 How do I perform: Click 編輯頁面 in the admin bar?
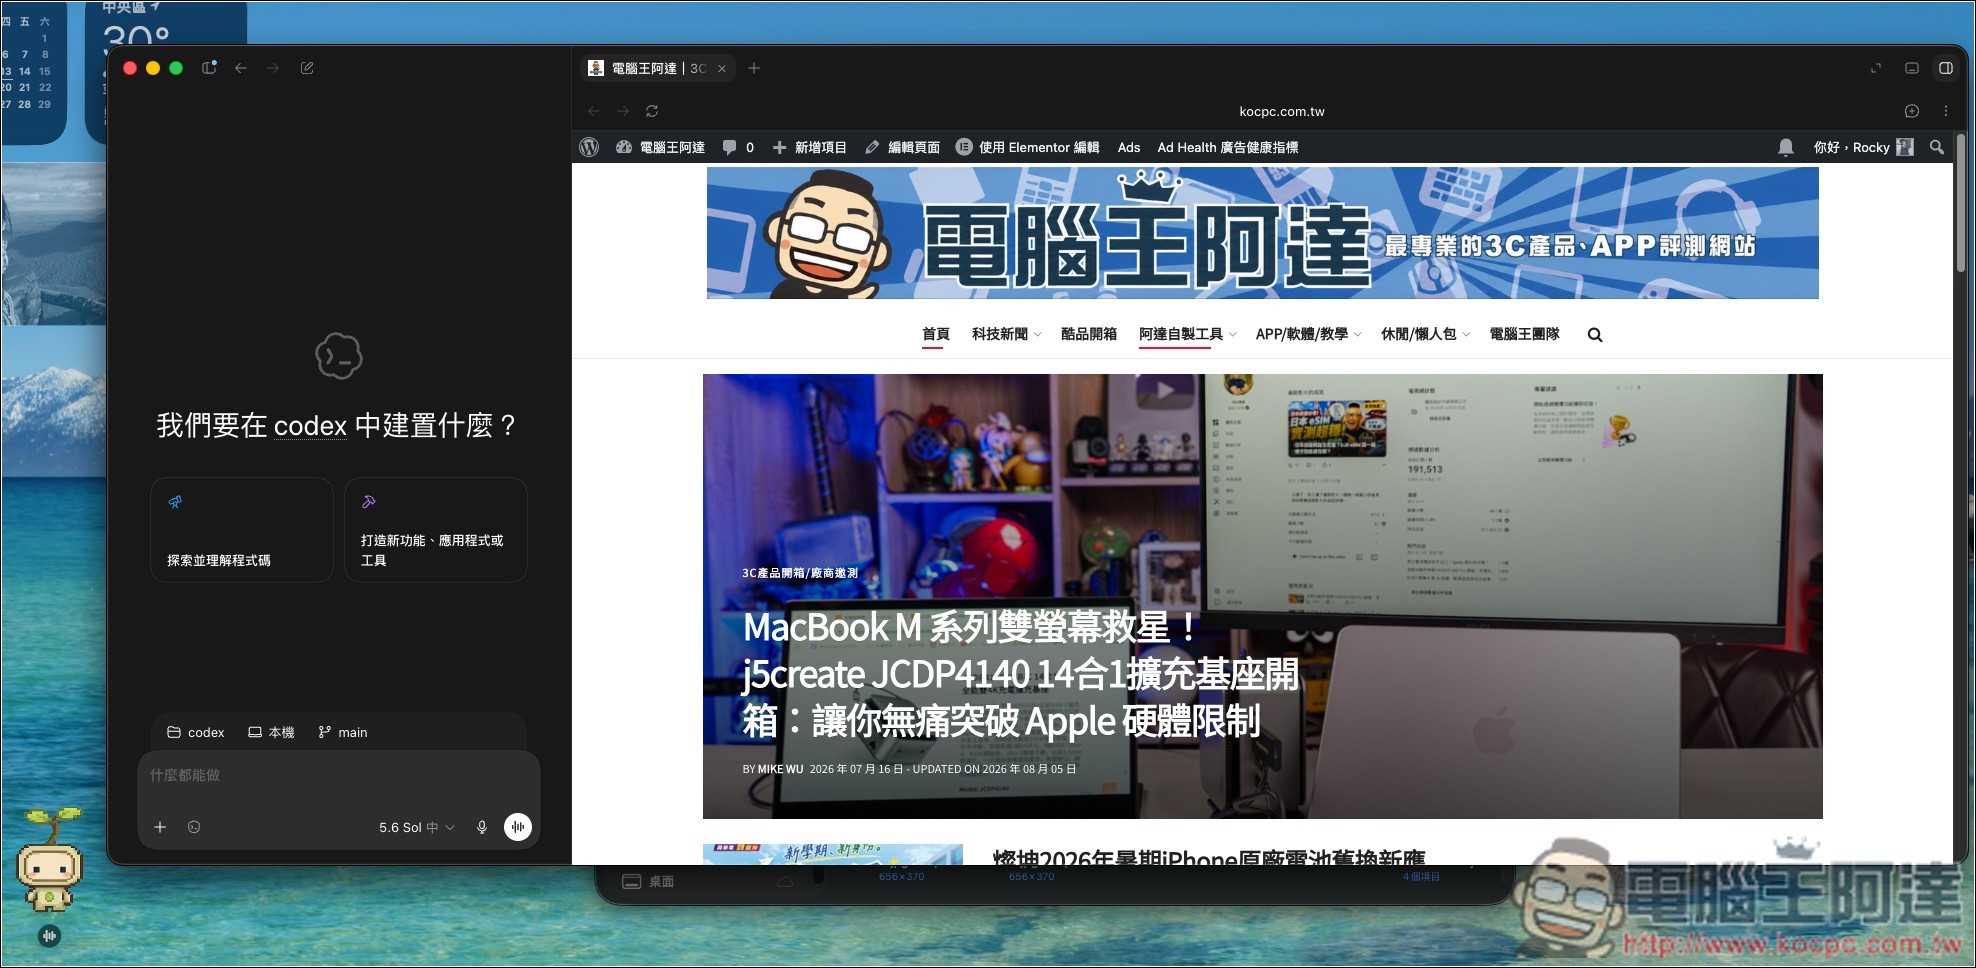903,147
